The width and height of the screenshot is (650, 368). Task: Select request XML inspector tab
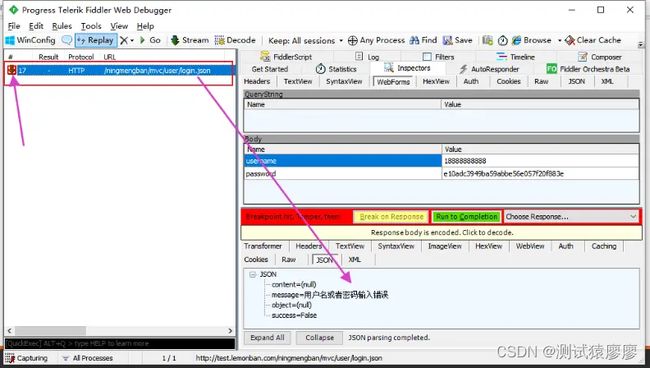607,82
